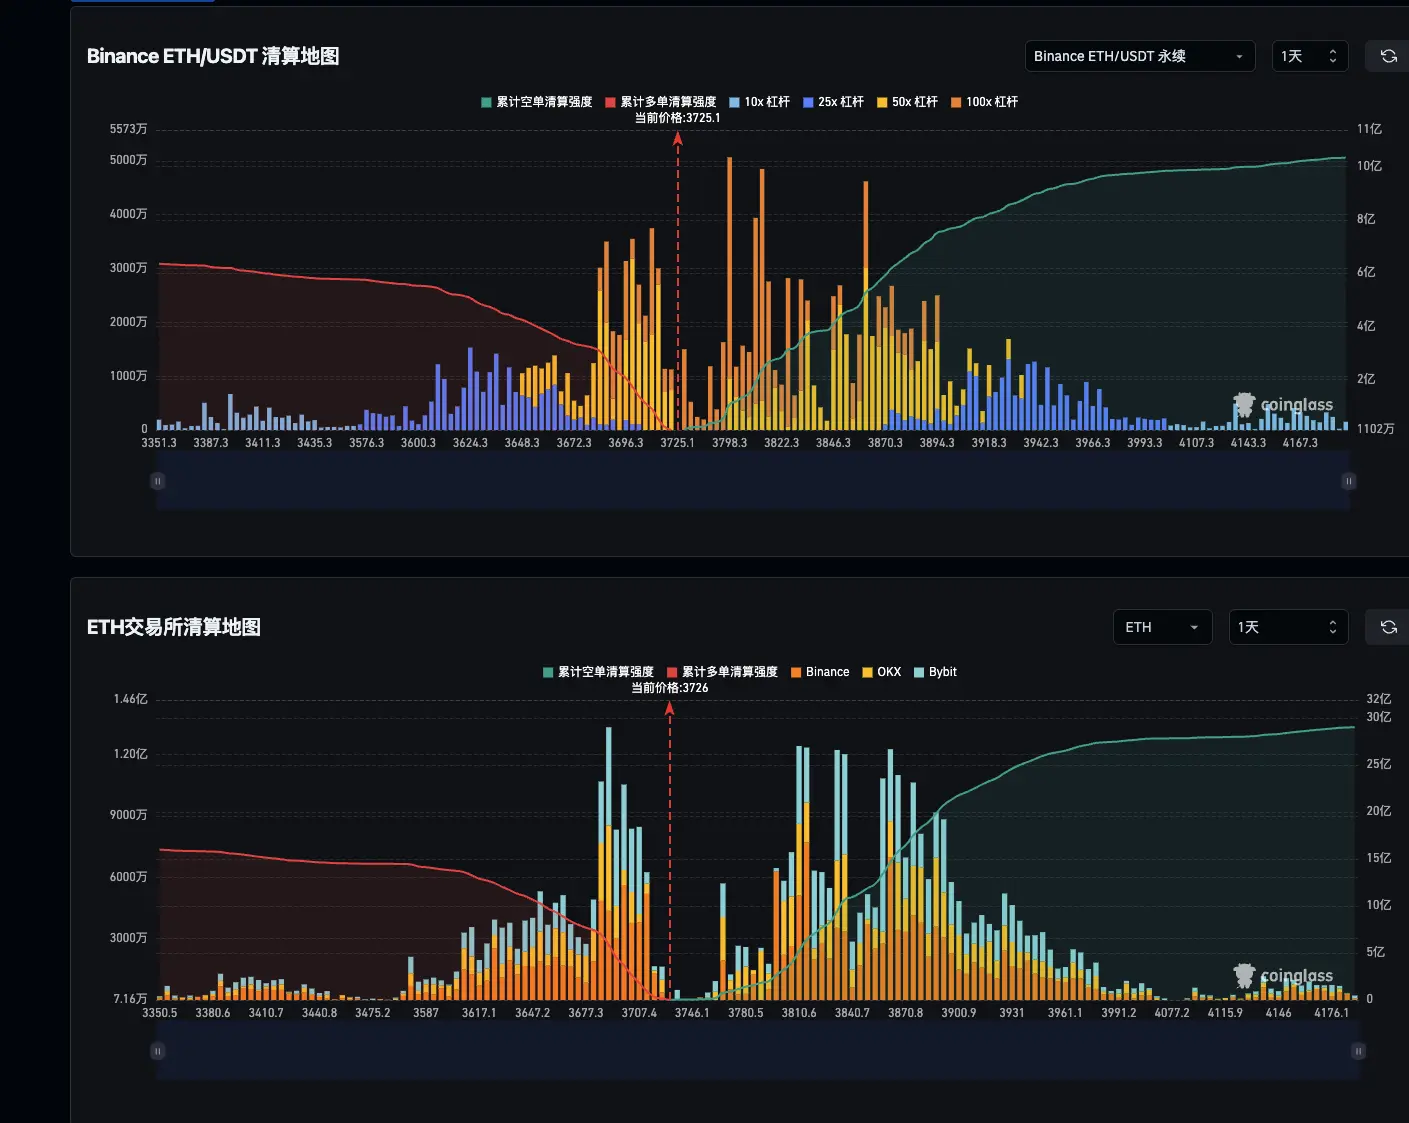Image resolution: width=1409 pixels, height=1123 pixels.
Task: Grab right zoom handle of top chart slider
Action: coord(1349,481)
